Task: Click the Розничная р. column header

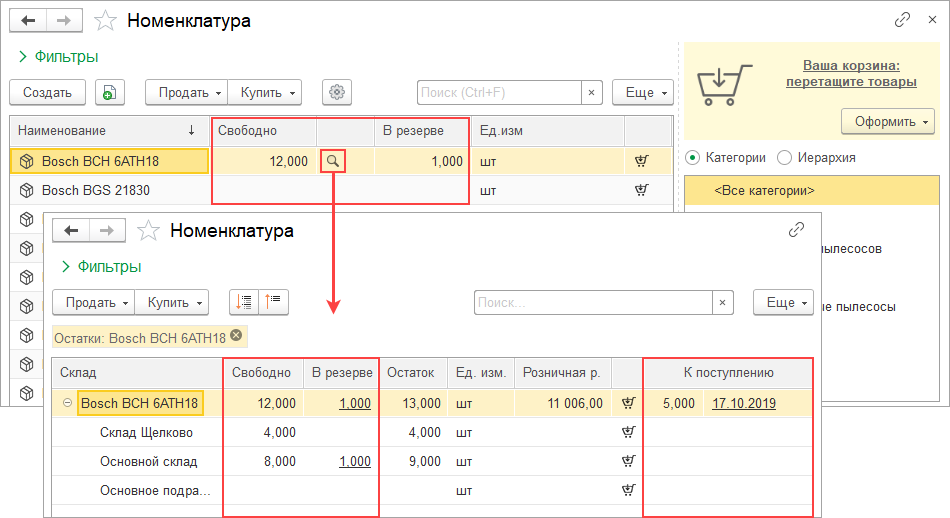Action: 563,373
